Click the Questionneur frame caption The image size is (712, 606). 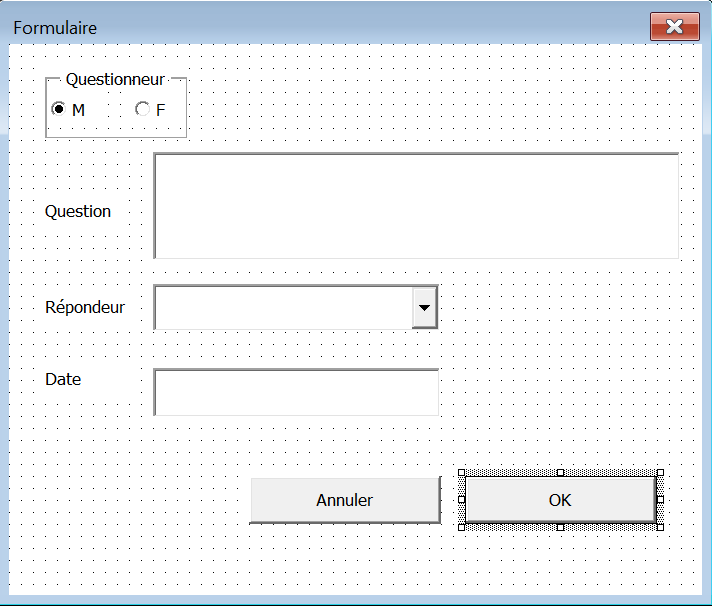point(115,80)
